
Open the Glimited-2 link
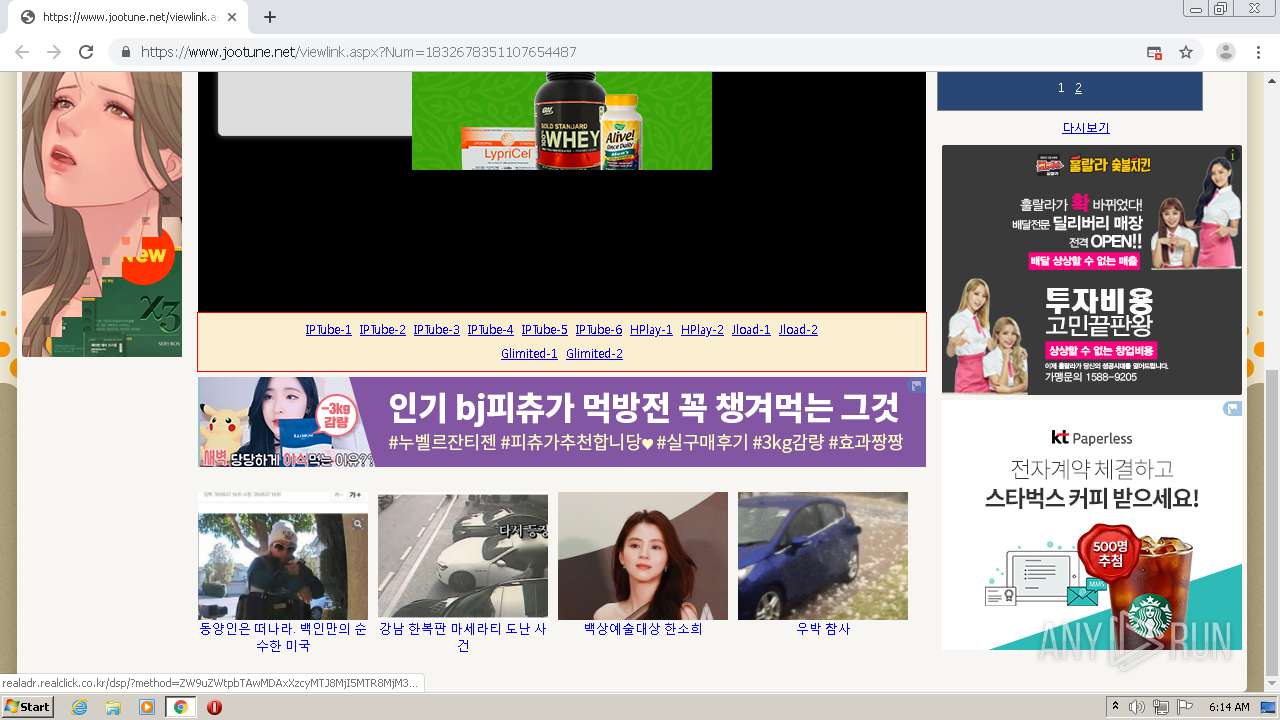(594, 354)
